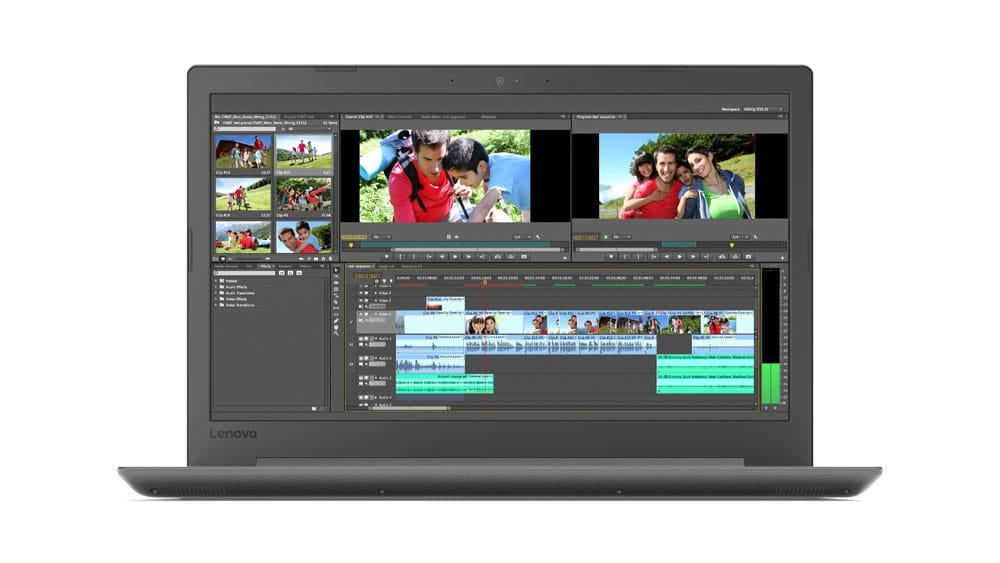Pick the Pen tool in tools panel

click(336, 320)
